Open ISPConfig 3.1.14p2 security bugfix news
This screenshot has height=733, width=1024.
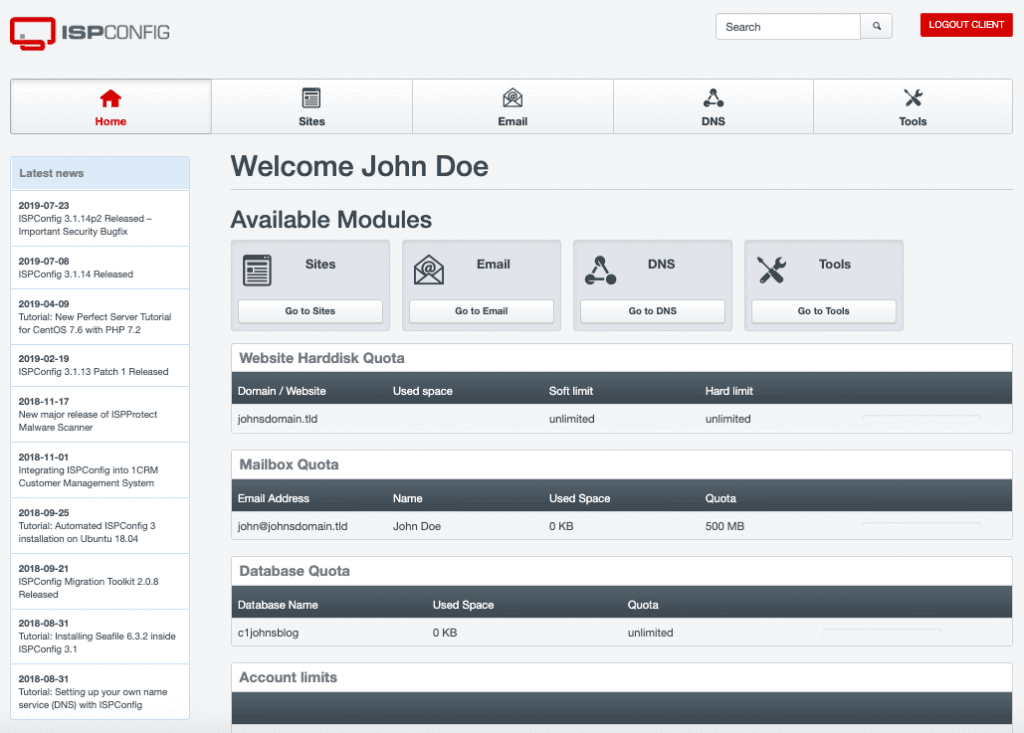tap(86, 225)
